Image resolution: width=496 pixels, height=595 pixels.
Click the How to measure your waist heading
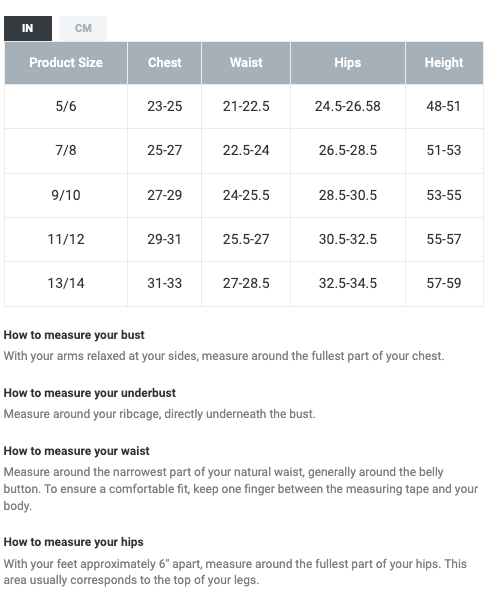77,451
